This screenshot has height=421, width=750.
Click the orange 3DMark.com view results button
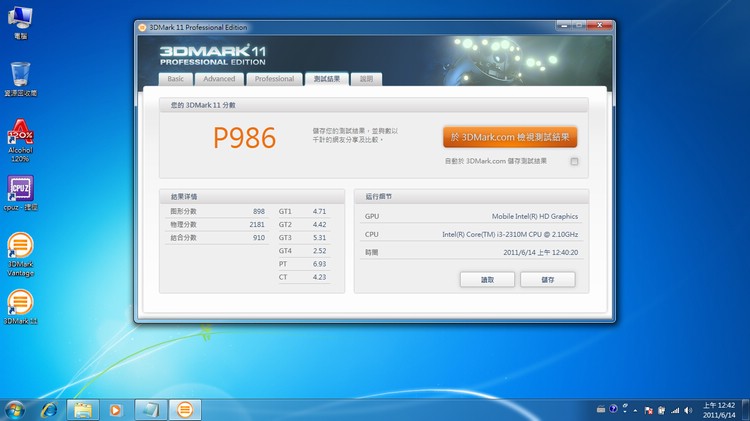(510, 137)
